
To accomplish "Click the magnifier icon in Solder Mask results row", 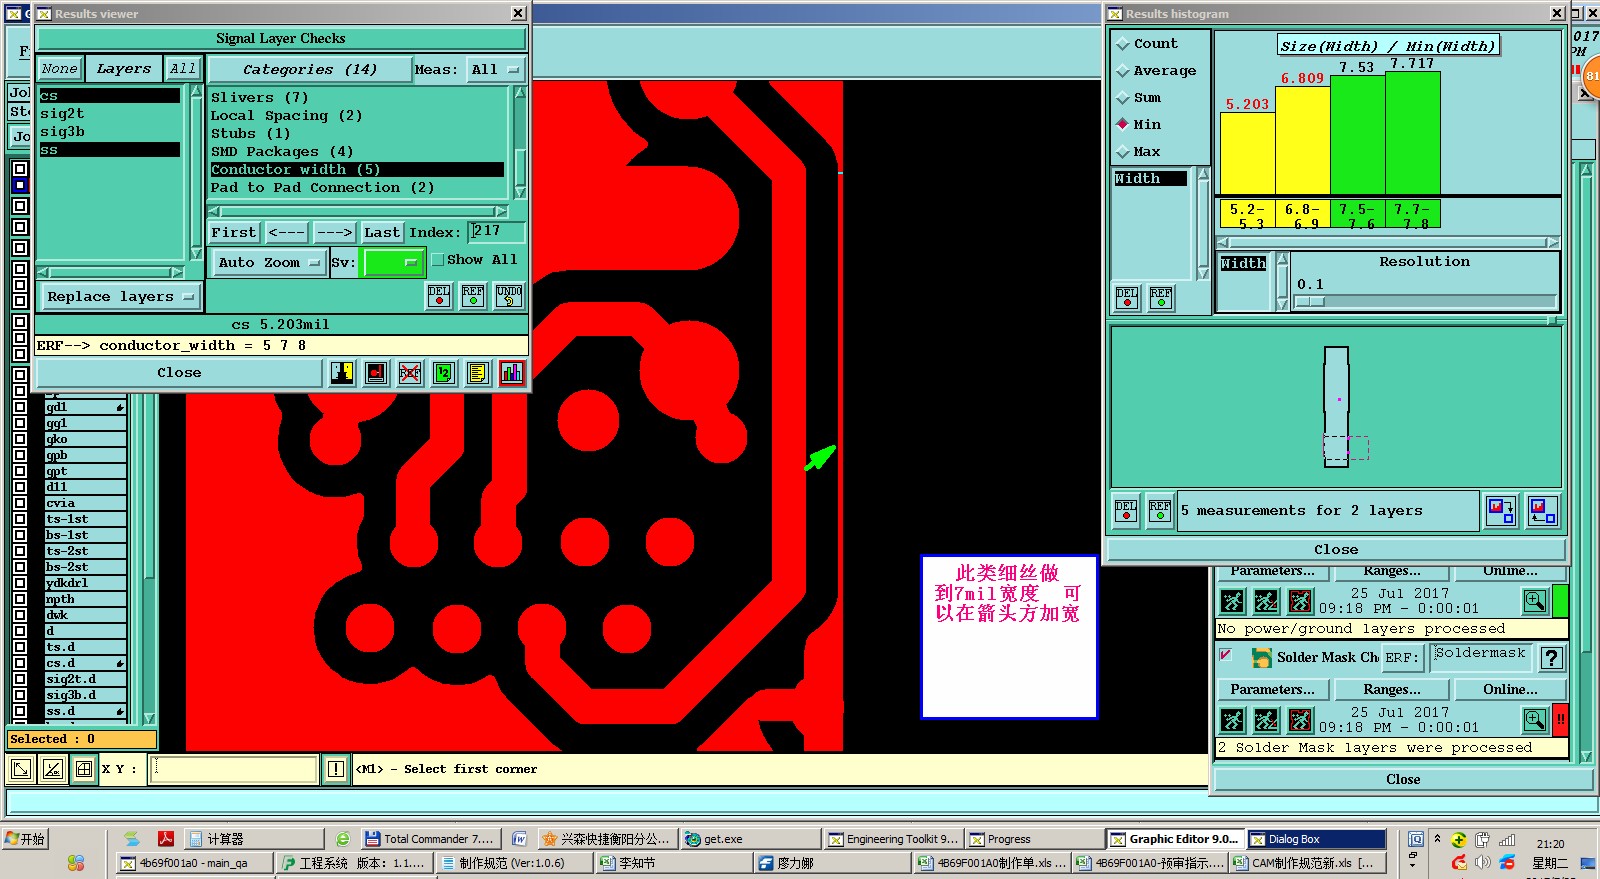I will coord(1535,719).
